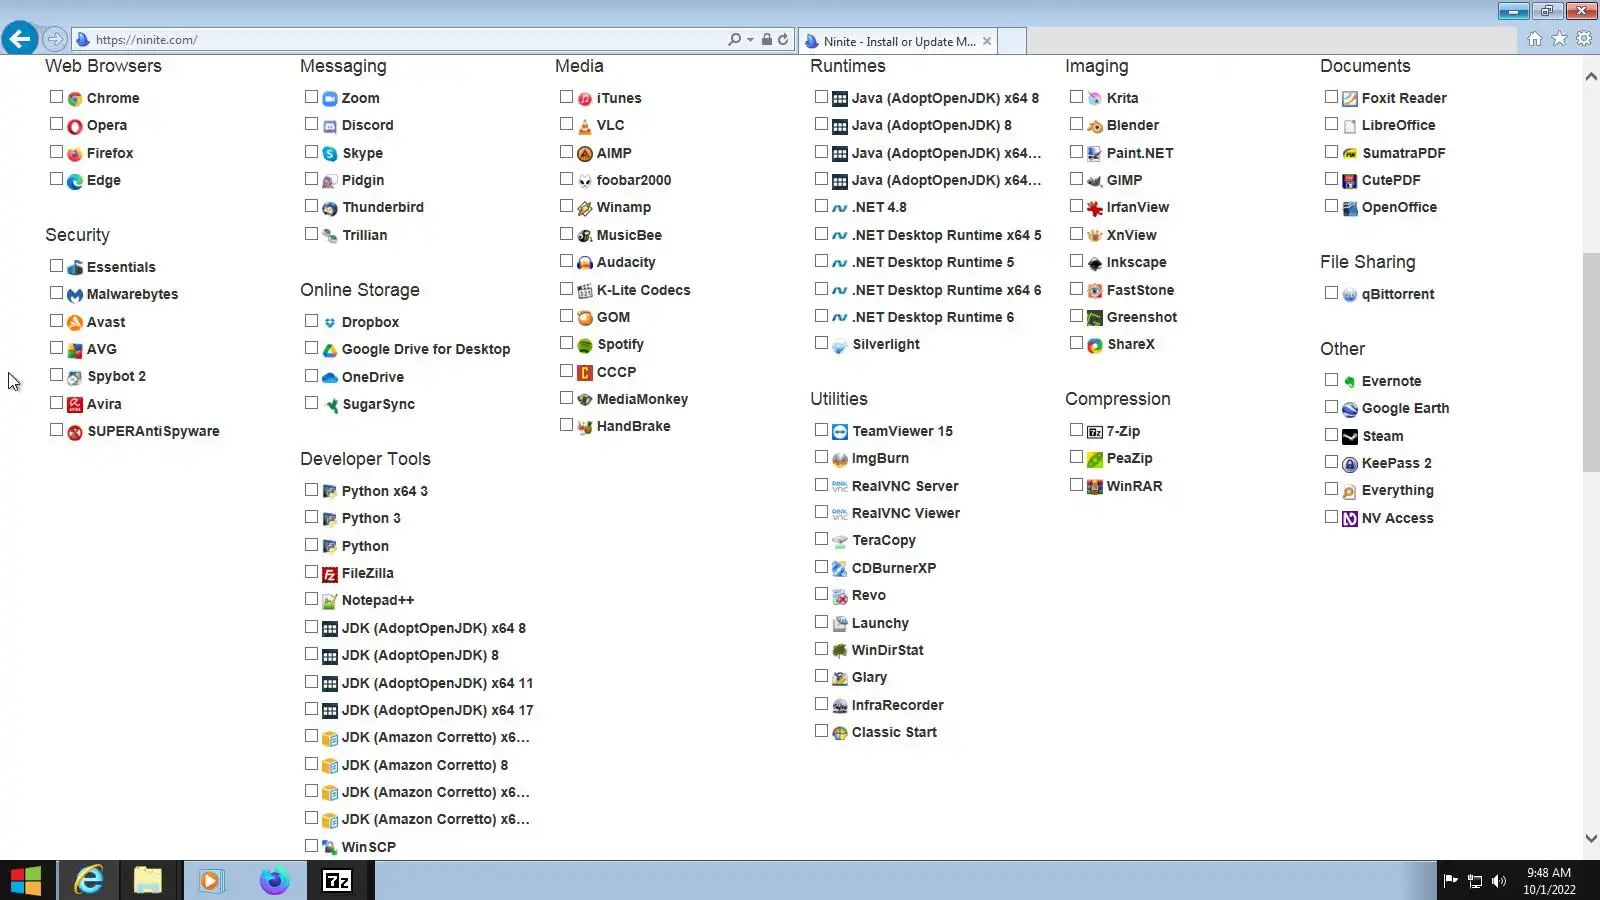Go to browser home page icon
This screenshot has width=1600, height=900.
[1535, 39]
